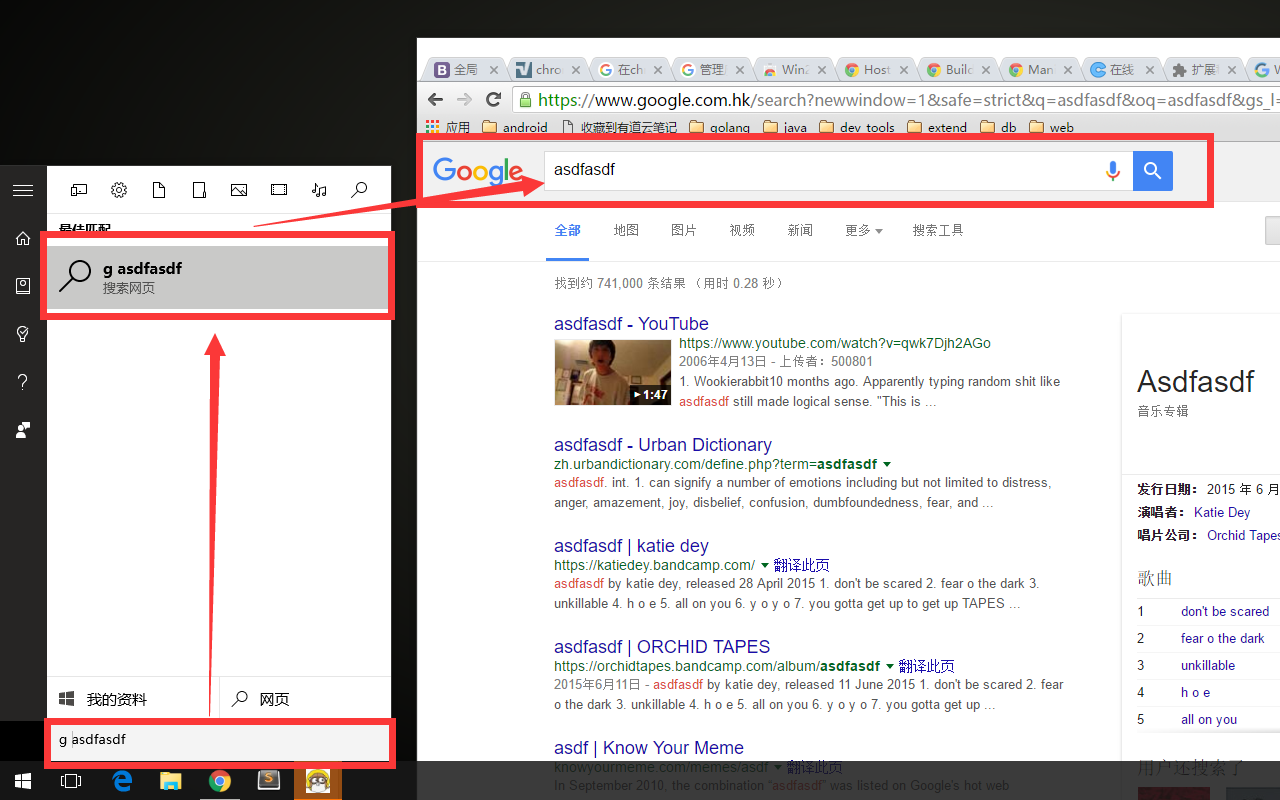Select the 'g asdfasdf' best match result
The height and width of the screenshot is (800, 1280).
pos(217,277)
